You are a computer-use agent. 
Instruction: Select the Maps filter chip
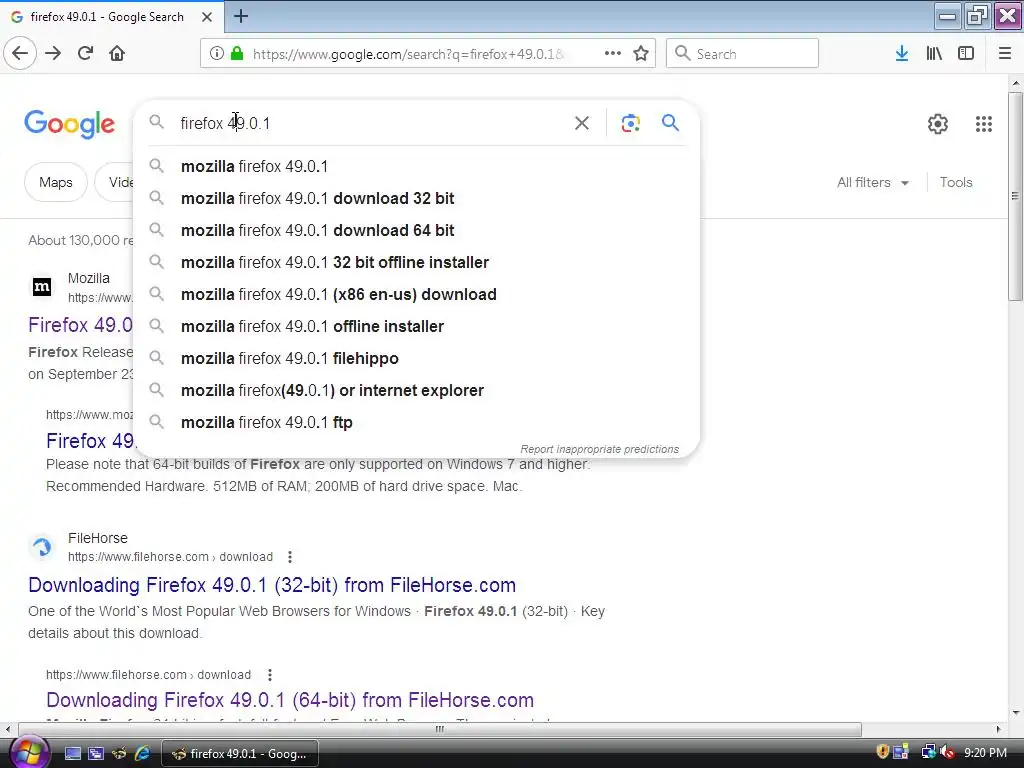click(x=56, y=182)
